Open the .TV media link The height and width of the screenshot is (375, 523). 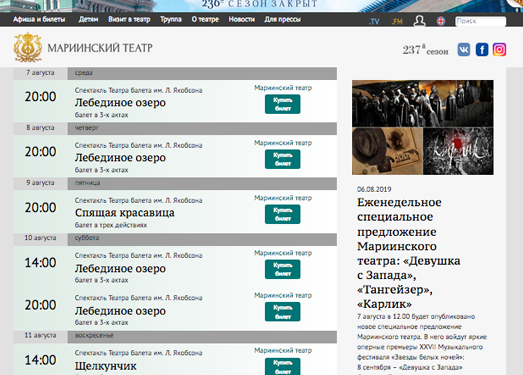pos(374,21)
